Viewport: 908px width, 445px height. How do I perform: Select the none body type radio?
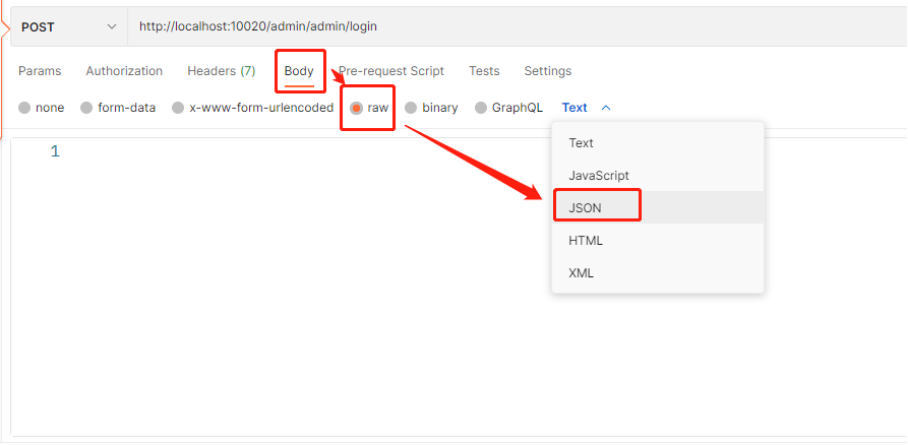[24, 108]
